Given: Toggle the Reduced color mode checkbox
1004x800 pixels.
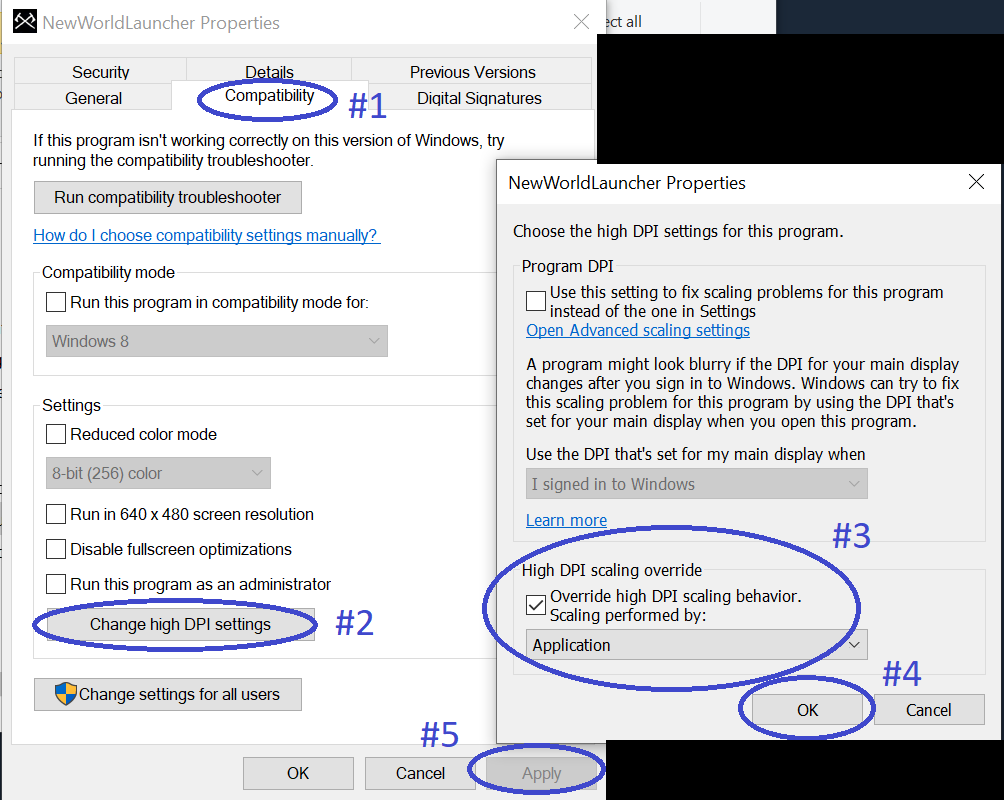Looking at the screenshot, I should tap(56, 434).
